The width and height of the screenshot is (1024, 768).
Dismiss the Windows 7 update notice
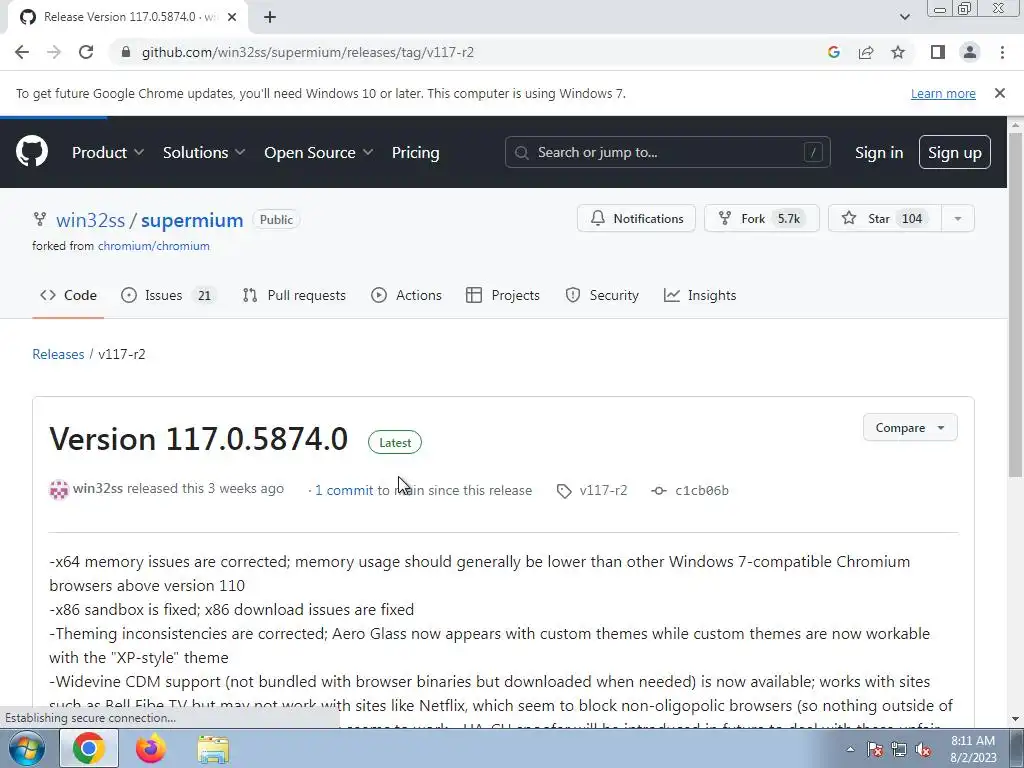(x=1000, y=93)
